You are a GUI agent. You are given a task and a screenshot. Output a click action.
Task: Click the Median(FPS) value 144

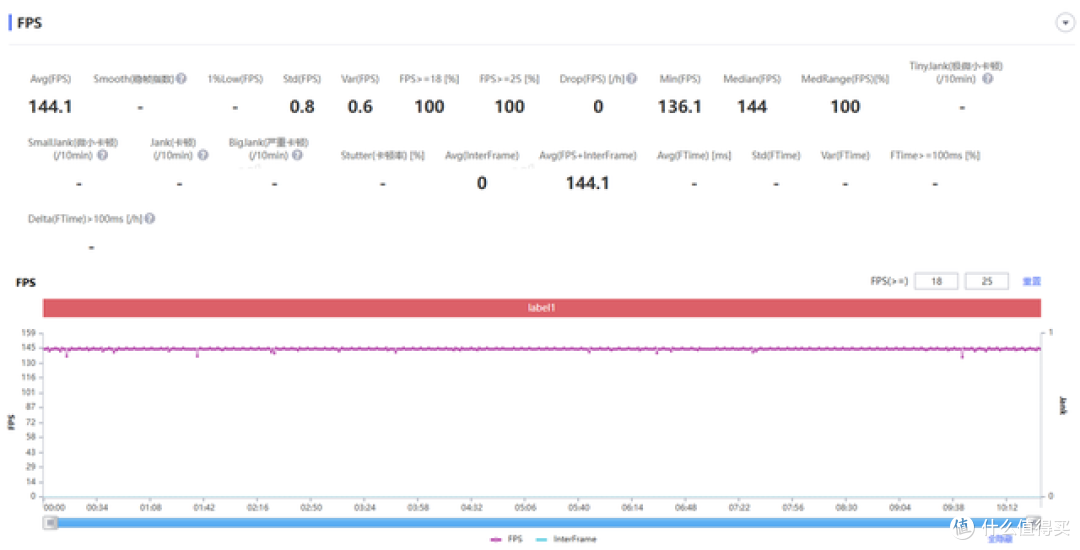[x=751, y=107]
